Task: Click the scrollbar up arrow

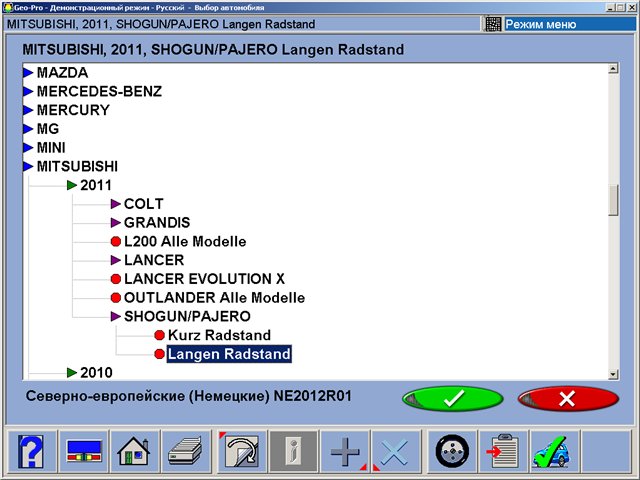Action: point(613,69)
